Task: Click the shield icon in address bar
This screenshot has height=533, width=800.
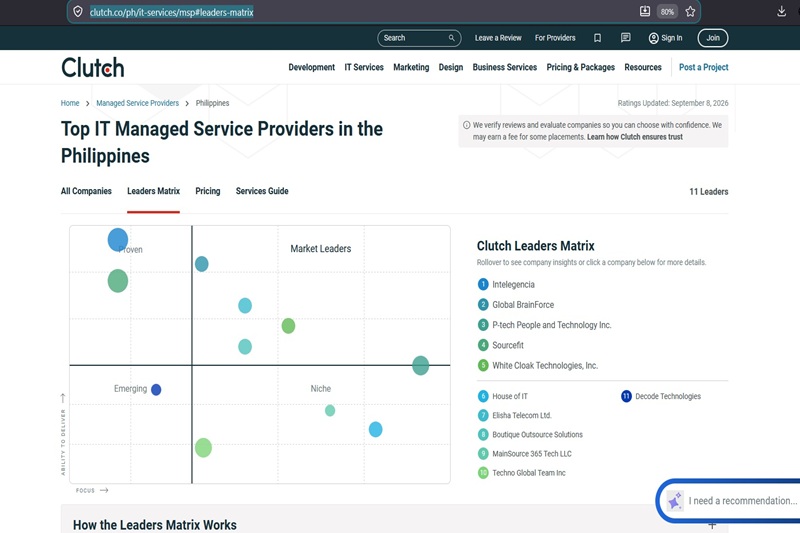Action: tap(78, 12)
